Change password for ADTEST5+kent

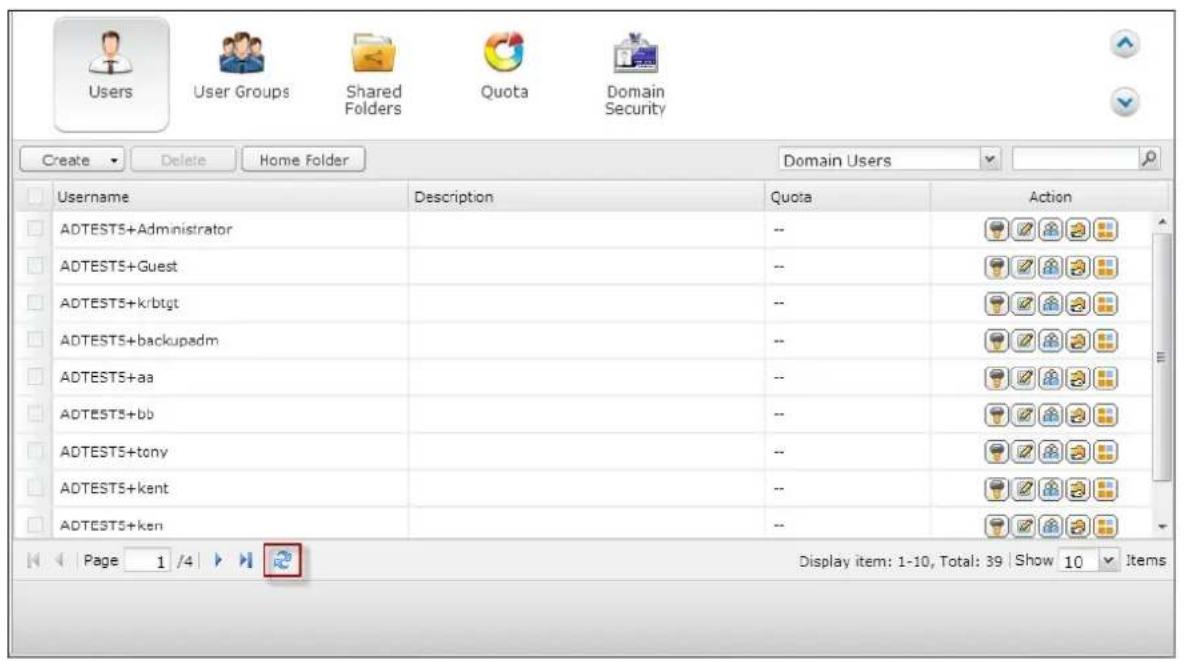[997, 488]
